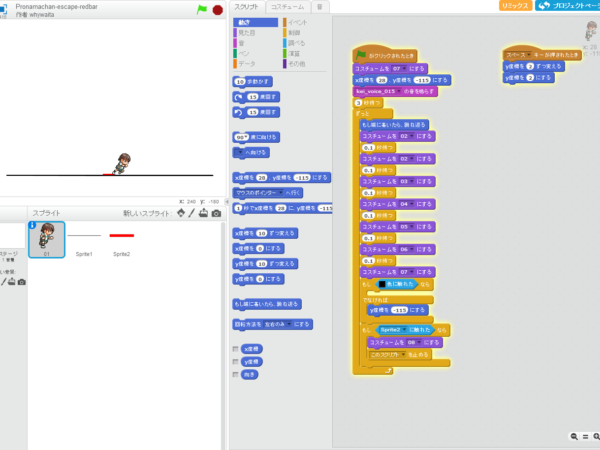Open the スペース key dropdown in hat block
Screen dimensions: 600x450
[528, 55]
